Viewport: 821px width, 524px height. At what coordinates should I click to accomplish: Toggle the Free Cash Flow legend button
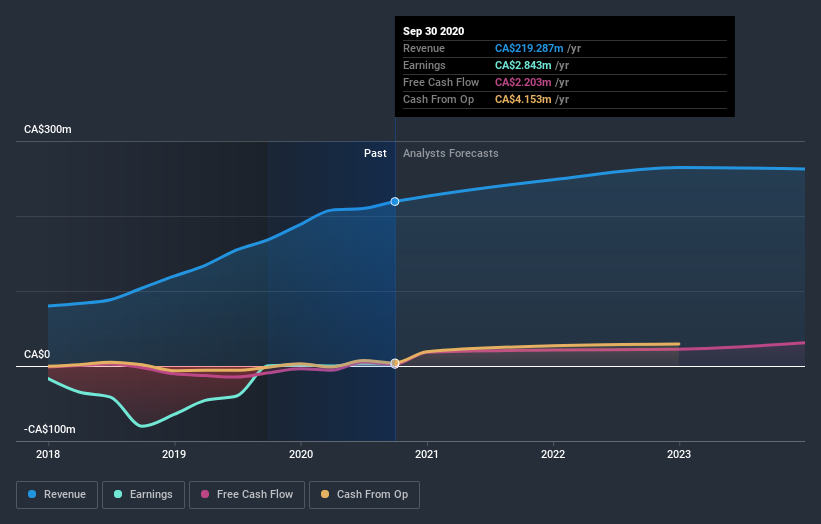(x=247, y=495)
